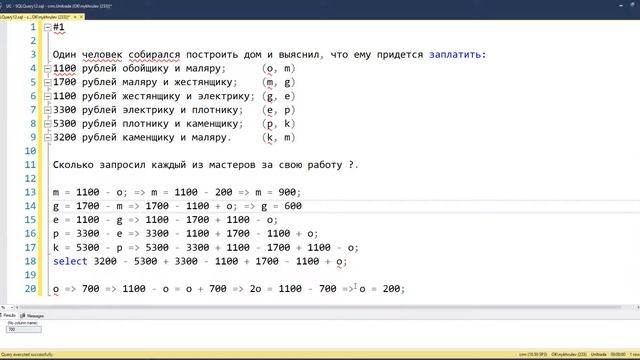Click the horizontal scrollbar right arrow
Viewport: 640px width, 360px height.
pos(638,307)
